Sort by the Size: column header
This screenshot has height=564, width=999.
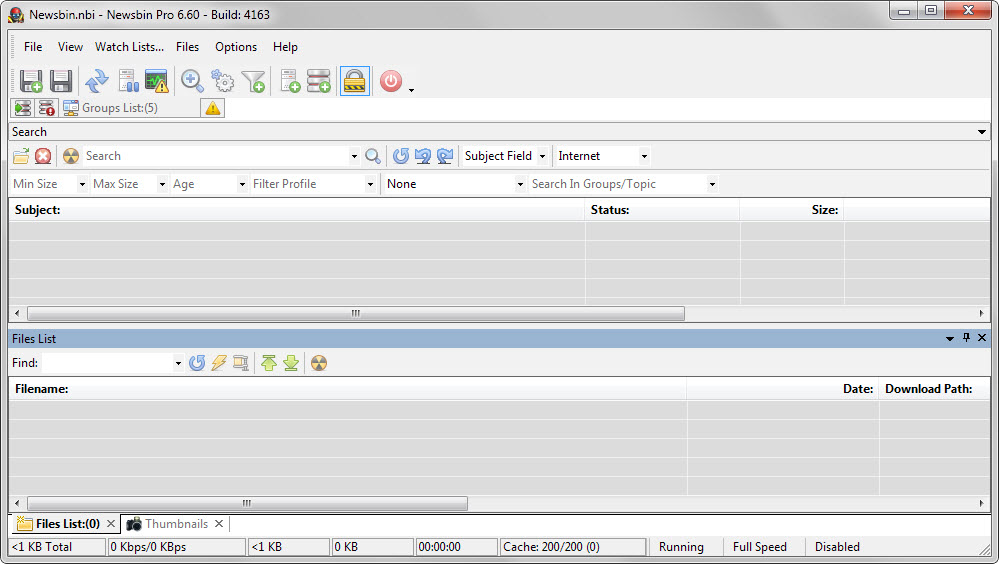pyautogui.click(x=792, y=210)
